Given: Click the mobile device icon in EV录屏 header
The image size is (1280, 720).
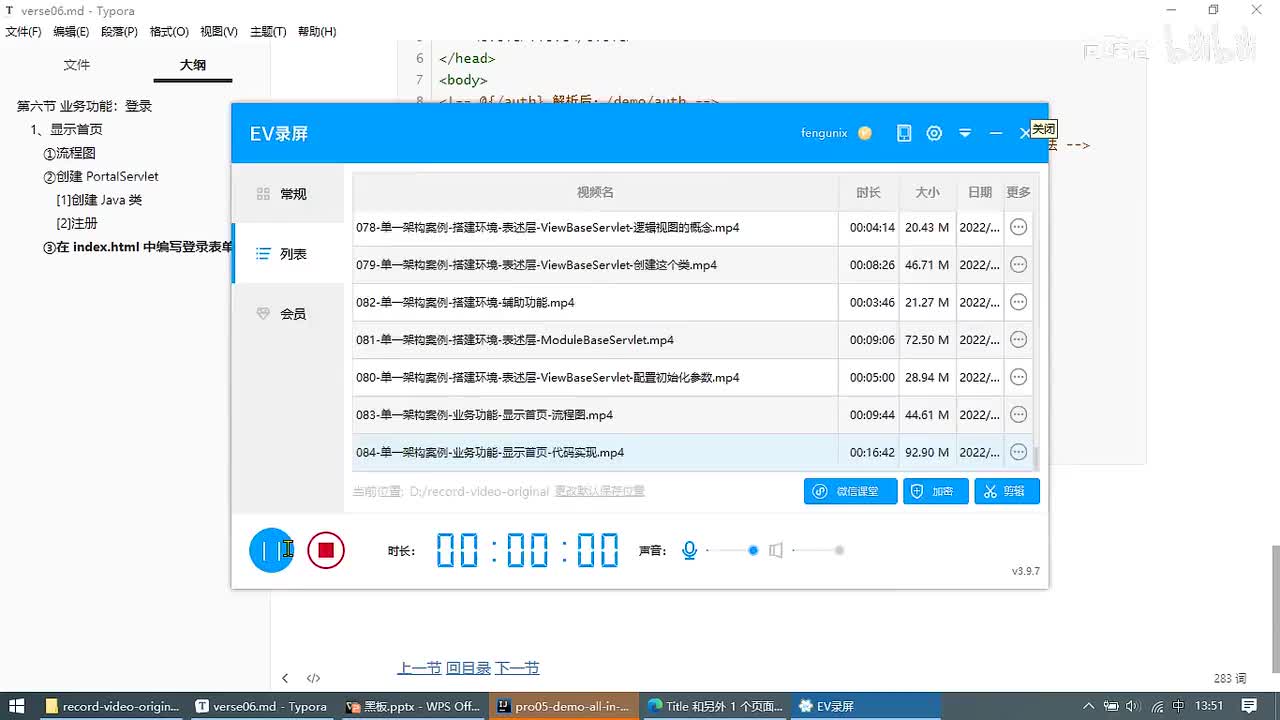Looking at the screenshot, I should tap(904, 133).
